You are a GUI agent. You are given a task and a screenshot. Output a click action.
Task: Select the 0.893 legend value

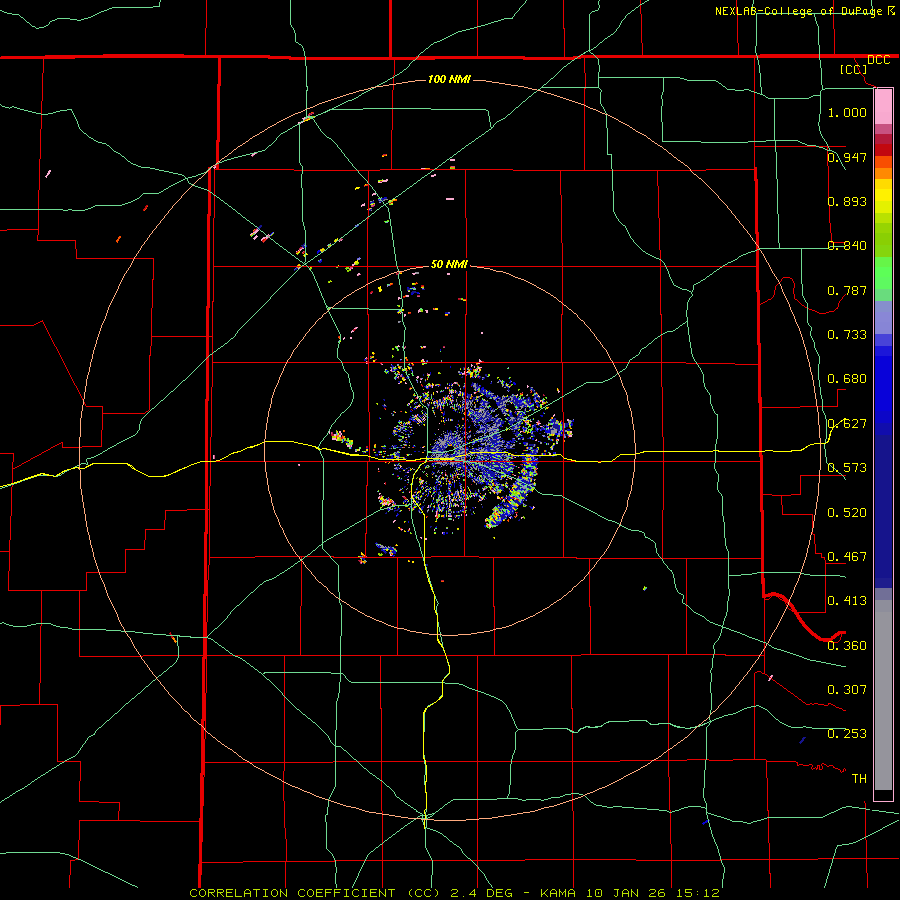tap(847, 201)
